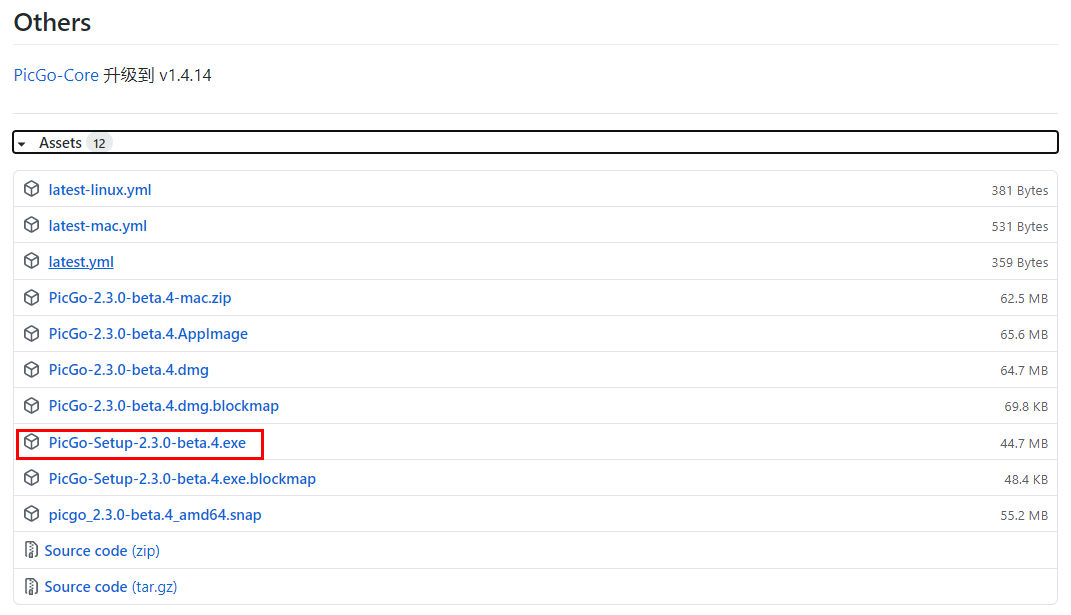Download Source code (tar.gz)

[111, 587]
